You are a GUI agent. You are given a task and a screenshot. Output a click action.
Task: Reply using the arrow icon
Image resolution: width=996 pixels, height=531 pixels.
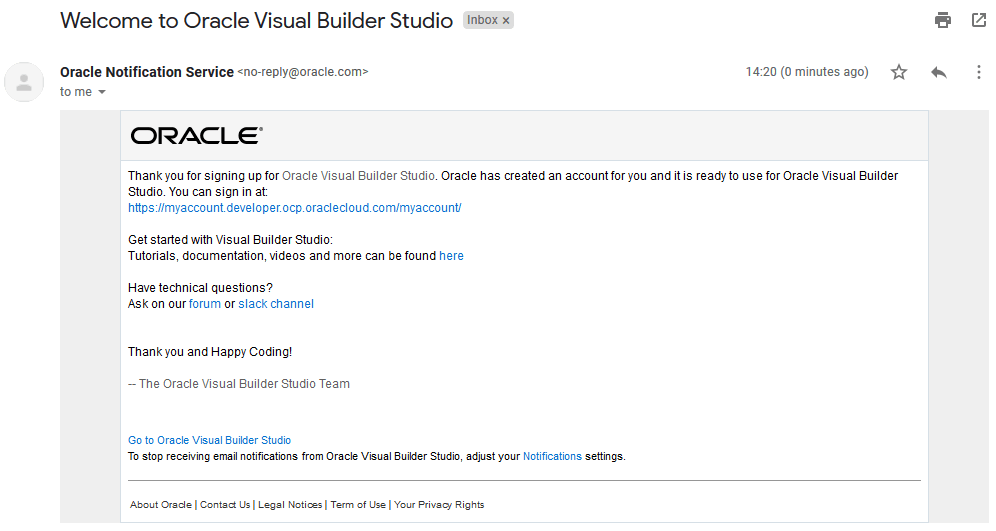click(x=939, y=72)
